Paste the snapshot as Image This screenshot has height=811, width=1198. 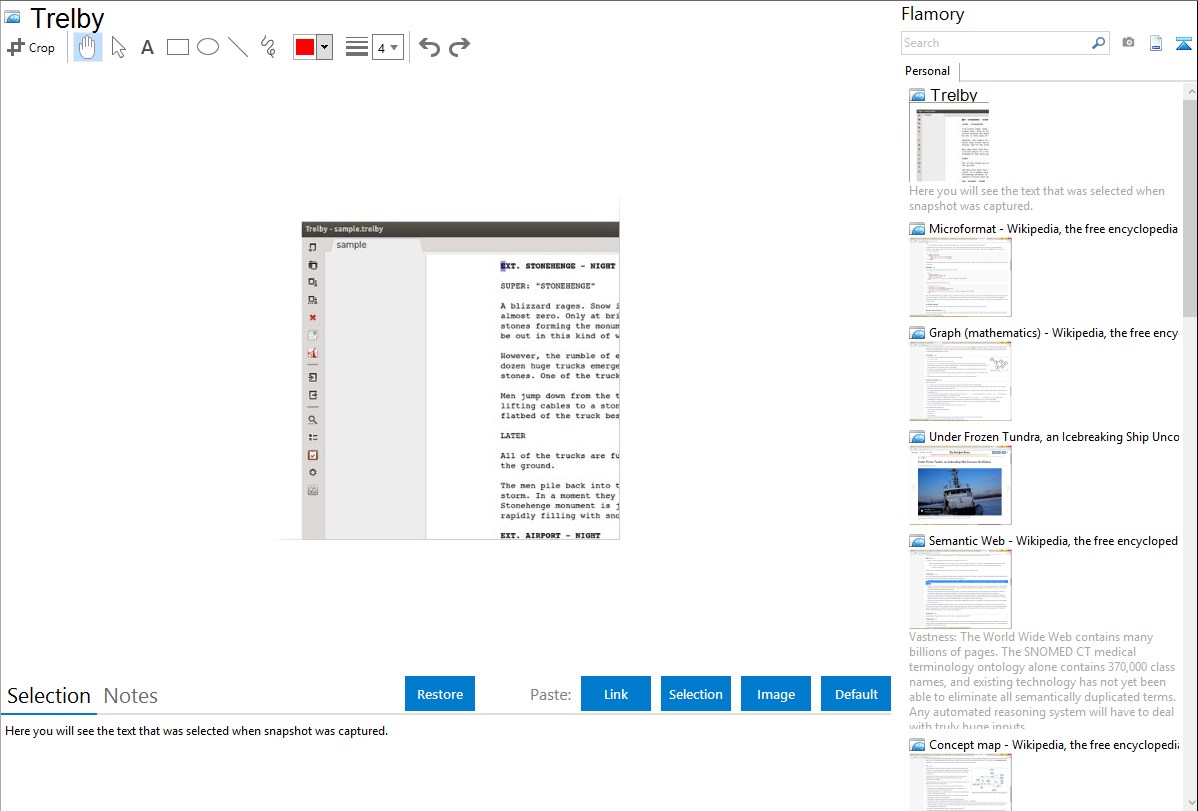point(776,694)
